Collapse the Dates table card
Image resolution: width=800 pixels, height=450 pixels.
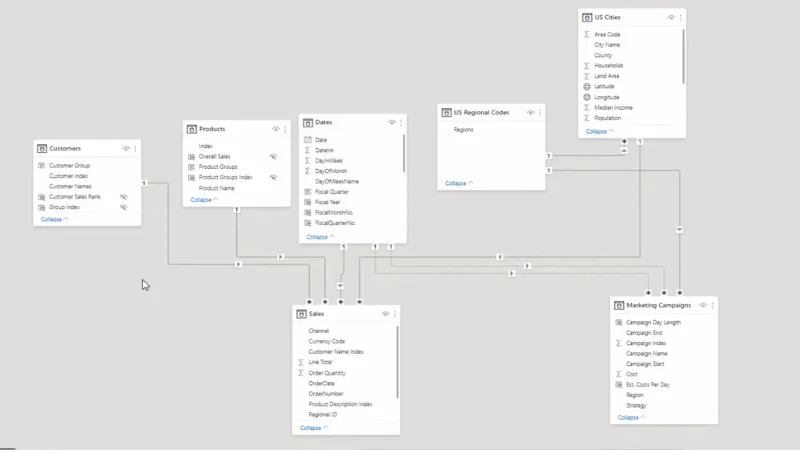coord(320,237)
